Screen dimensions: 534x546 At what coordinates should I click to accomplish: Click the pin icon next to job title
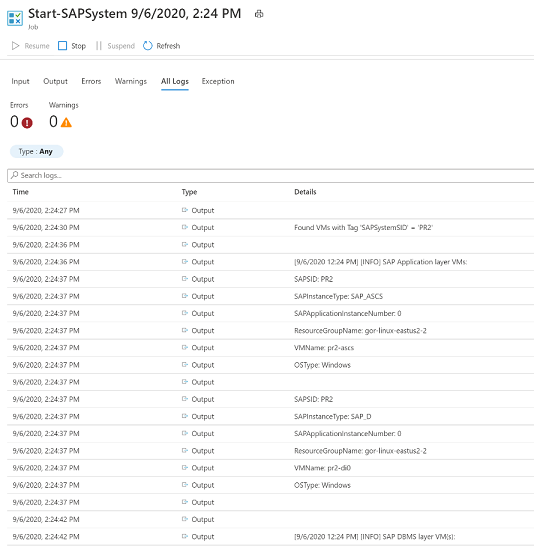[x=259, y=14]
